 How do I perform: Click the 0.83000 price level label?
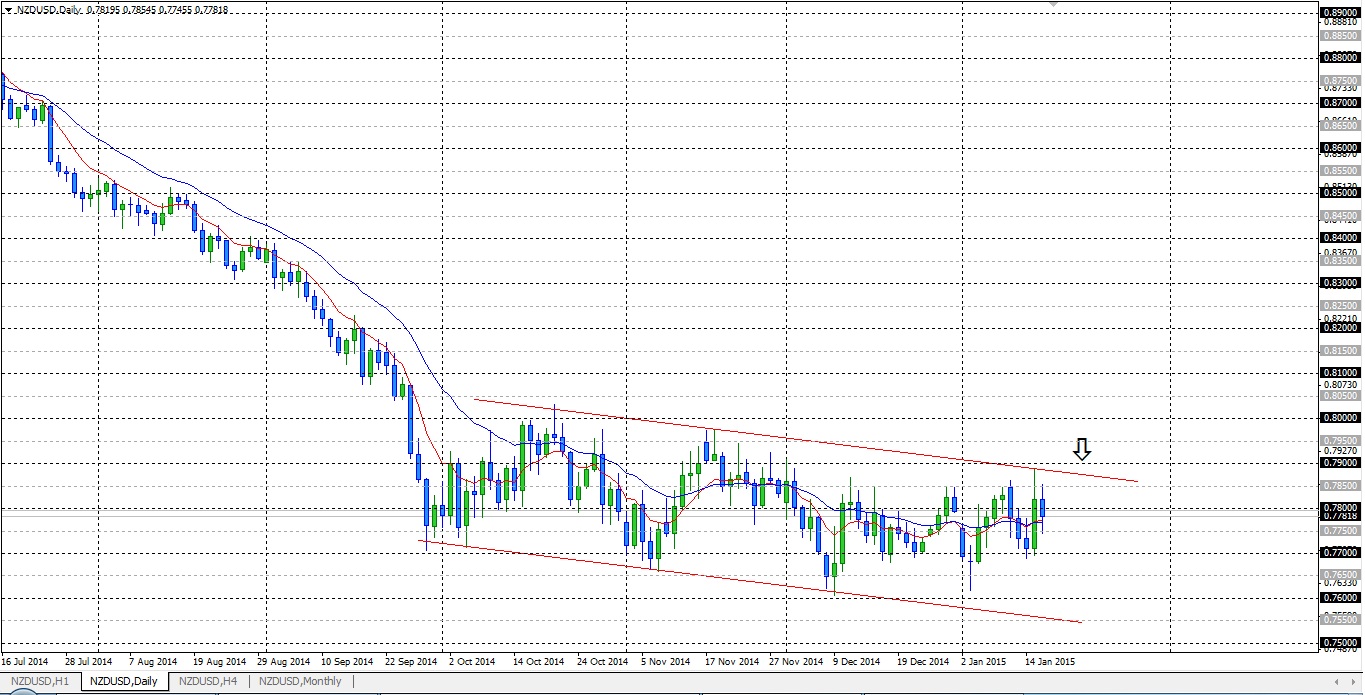tap(1340, 282)
